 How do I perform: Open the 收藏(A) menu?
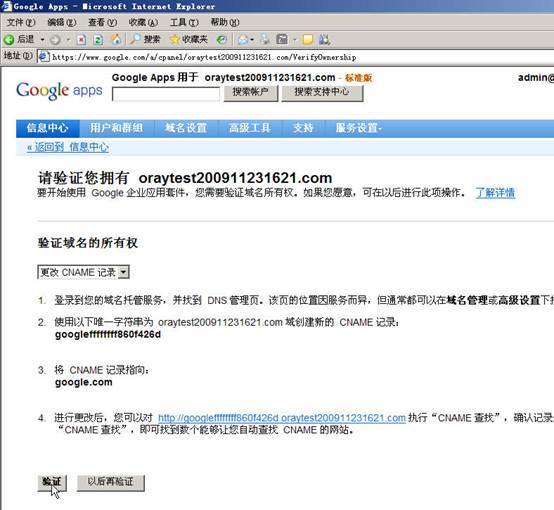click(x=143, y=22)
